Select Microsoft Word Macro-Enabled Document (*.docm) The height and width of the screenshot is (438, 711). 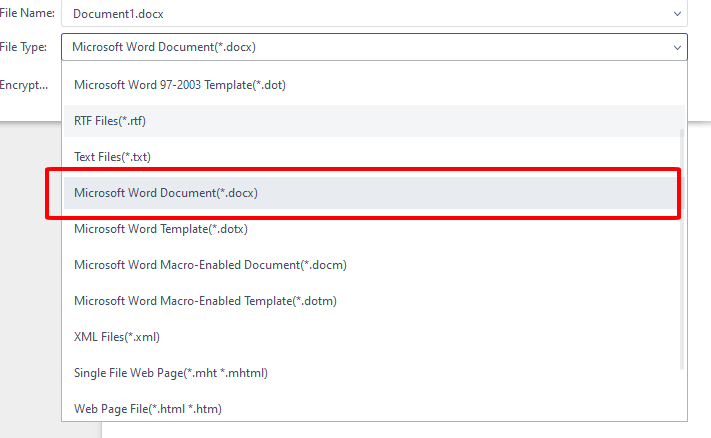pyautogui.click(x=210, y=265)
